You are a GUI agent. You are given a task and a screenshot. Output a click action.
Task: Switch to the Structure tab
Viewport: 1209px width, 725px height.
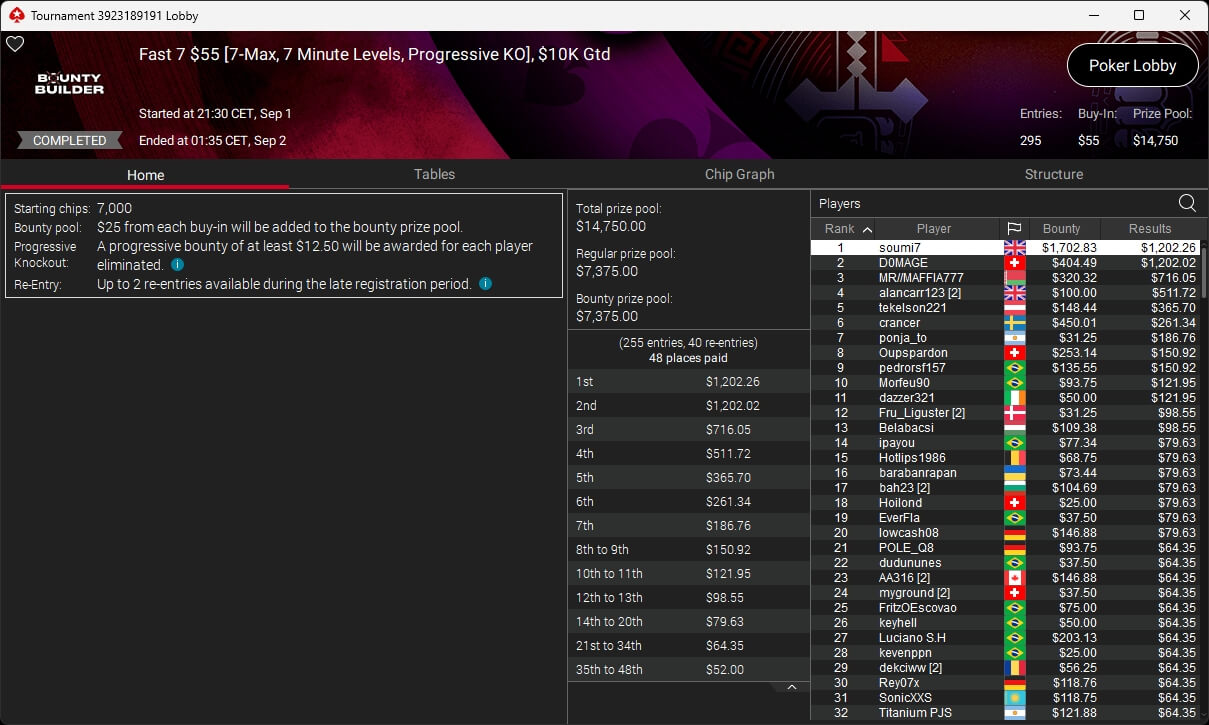(1053, 174)
